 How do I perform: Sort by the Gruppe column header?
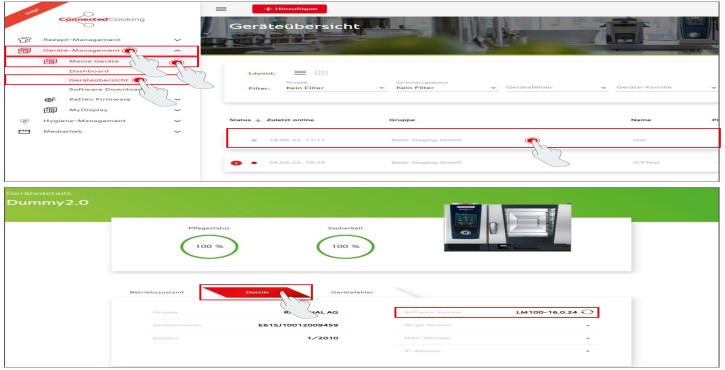pyautogui.click(x=402, y=120)
